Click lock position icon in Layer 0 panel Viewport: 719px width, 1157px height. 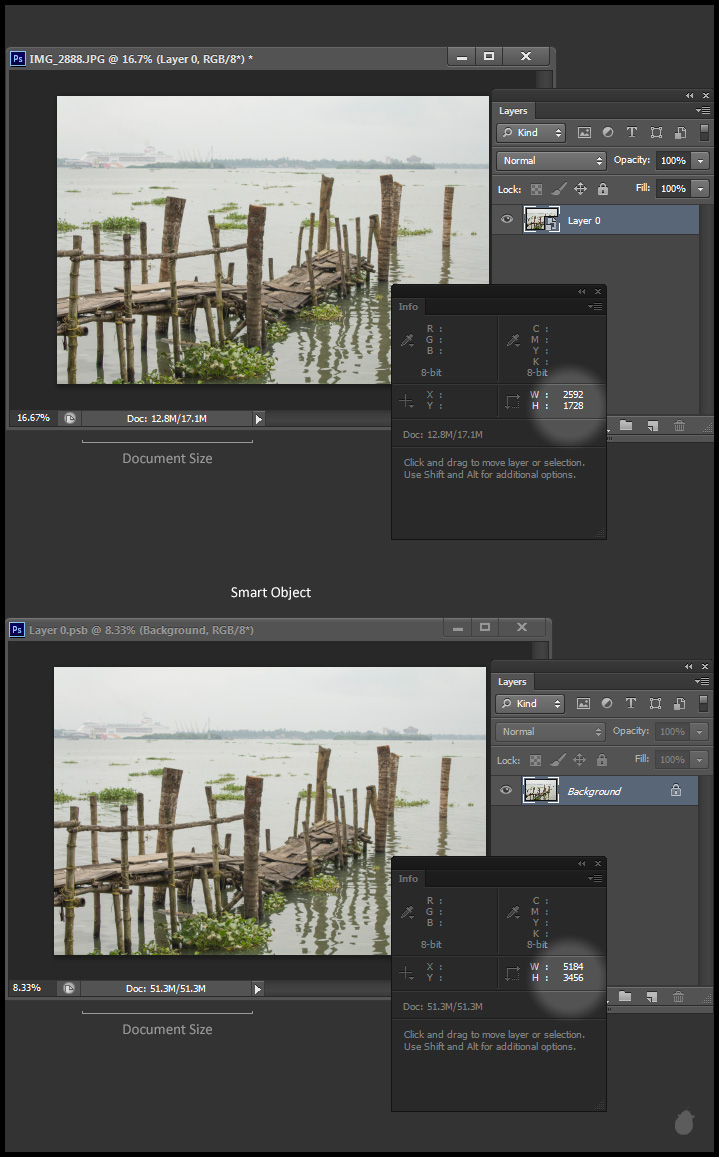[580, 189]
